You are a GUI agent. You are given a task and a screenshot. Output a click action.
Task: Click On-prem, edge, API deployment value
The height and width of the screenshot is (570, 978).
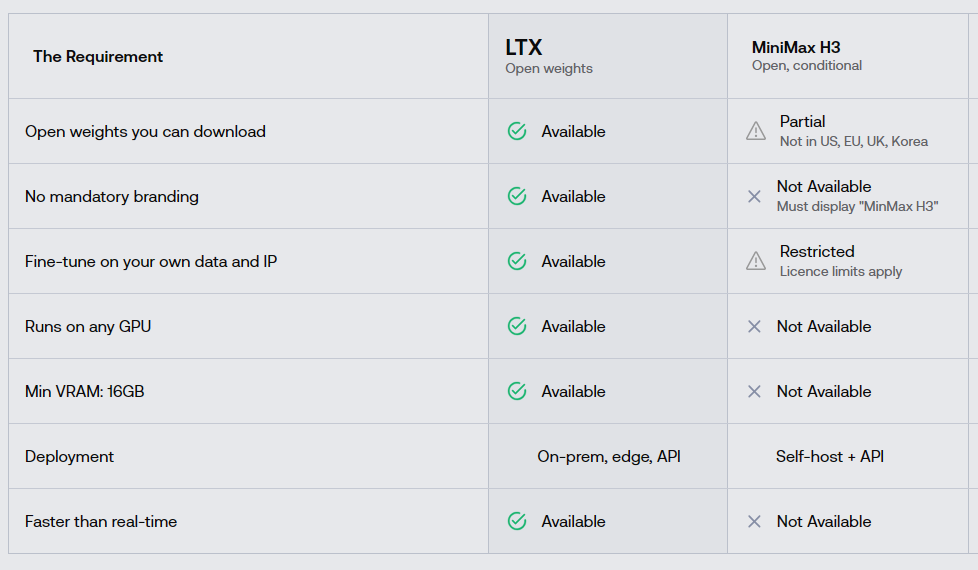(609, 456)
